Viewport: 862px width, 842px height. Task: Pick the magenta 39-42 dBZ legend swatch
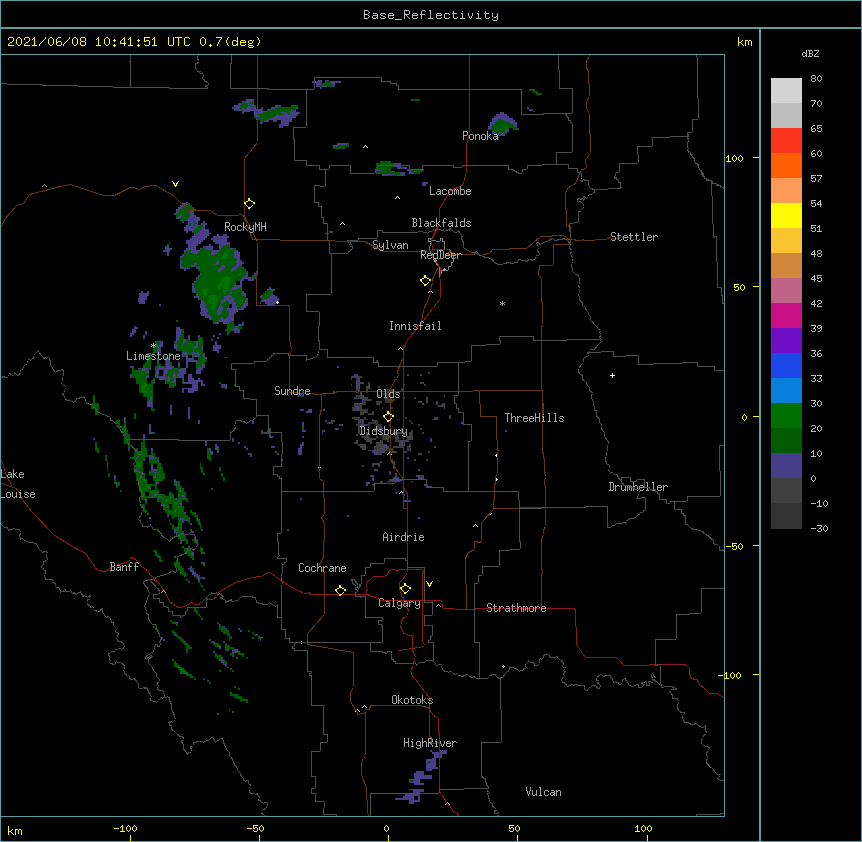(786, 316)
